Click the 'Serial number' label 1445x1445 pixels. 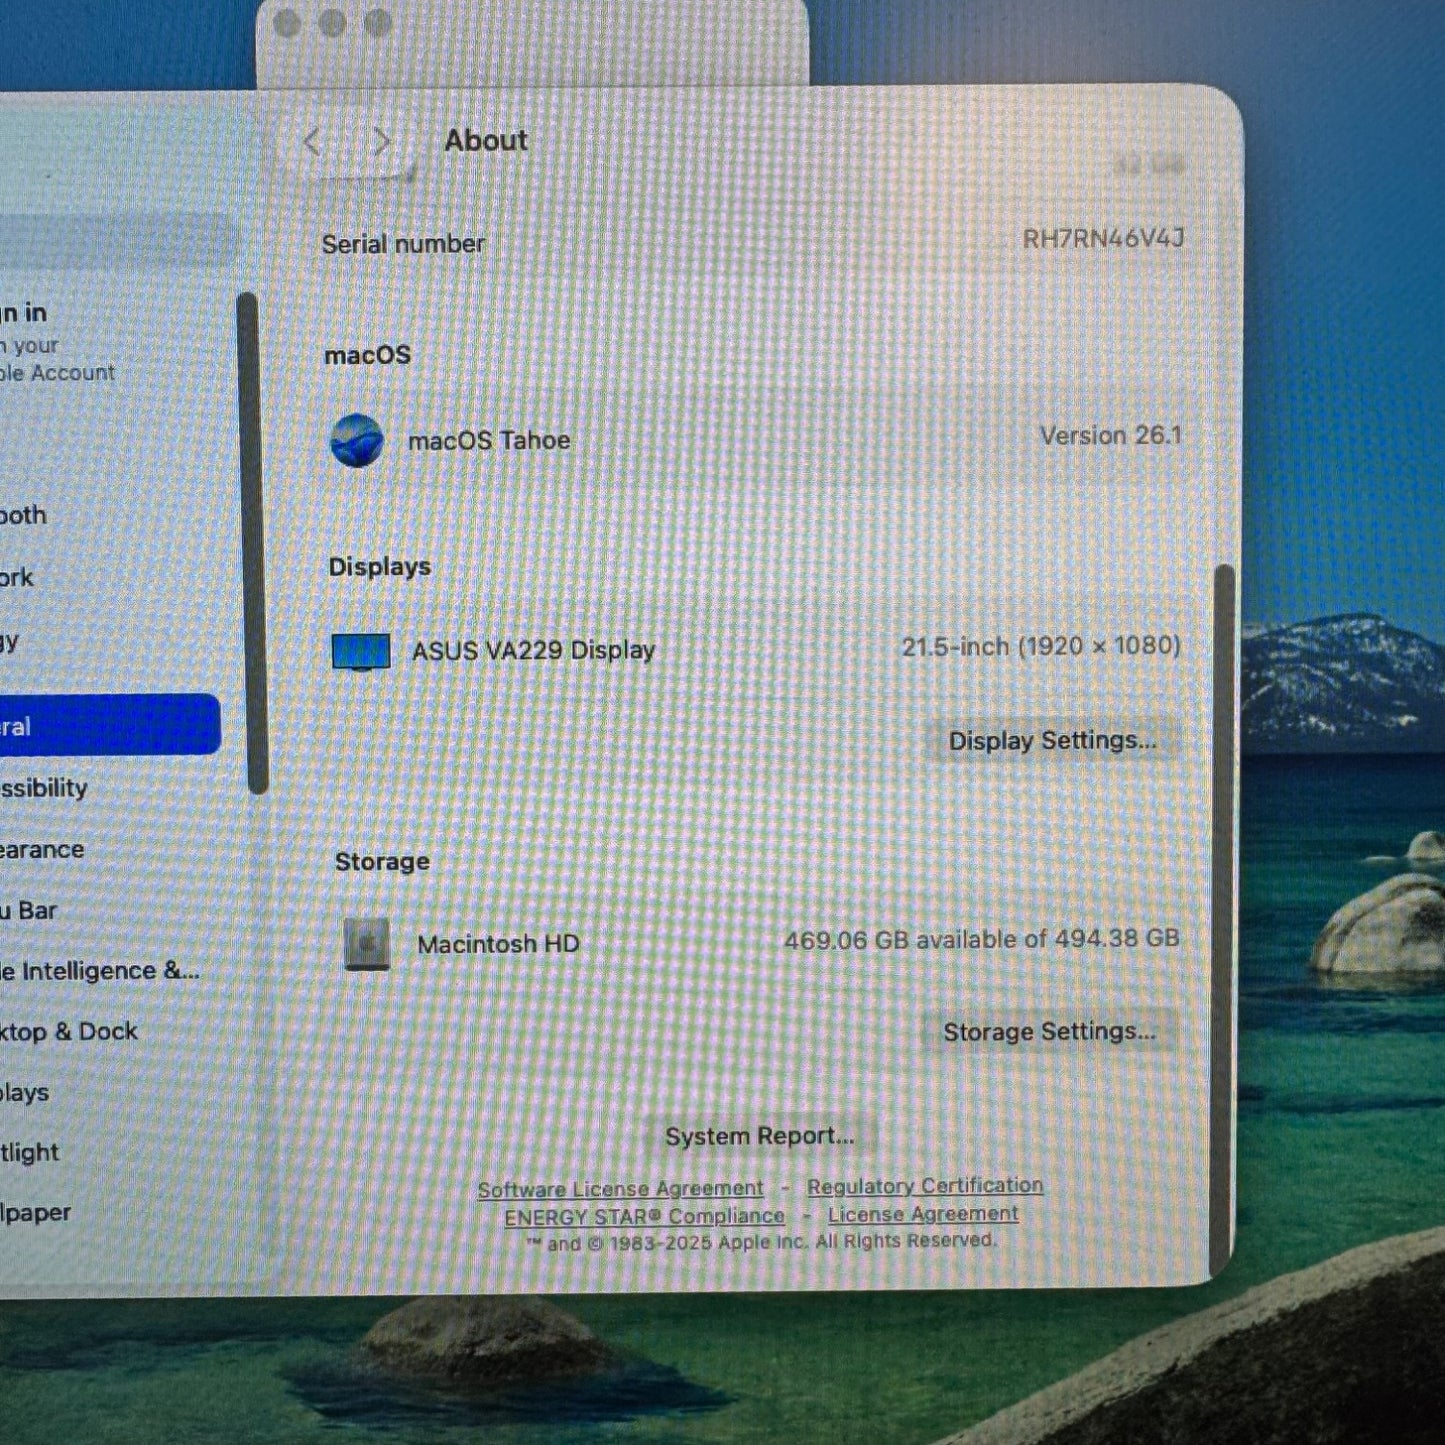[x=403, y=244]
